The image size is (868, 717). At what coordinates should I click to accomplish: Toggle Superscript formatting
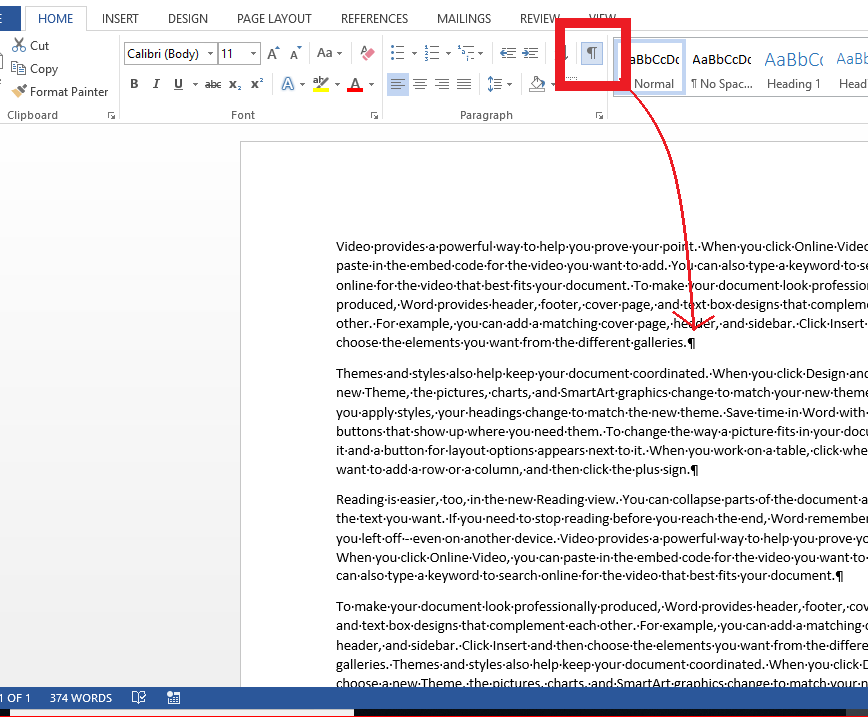tap(257, 84)
